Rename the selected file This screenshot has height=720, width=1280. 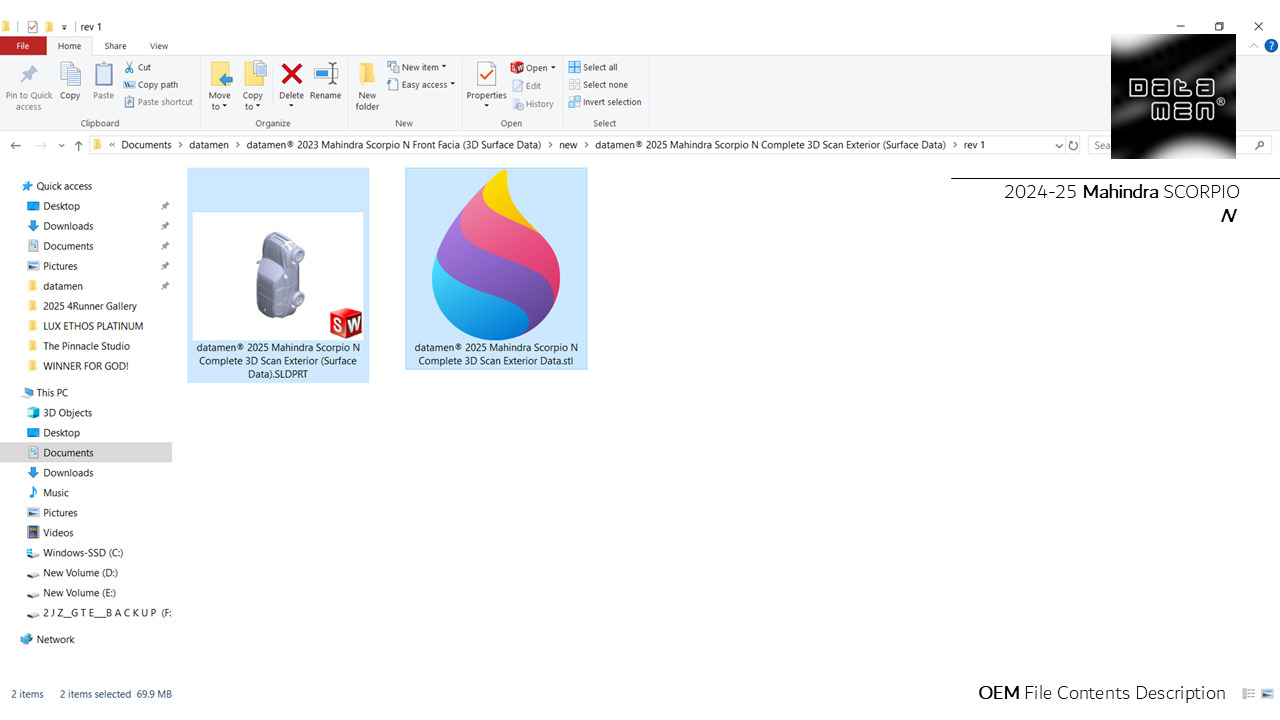point(326,82)
